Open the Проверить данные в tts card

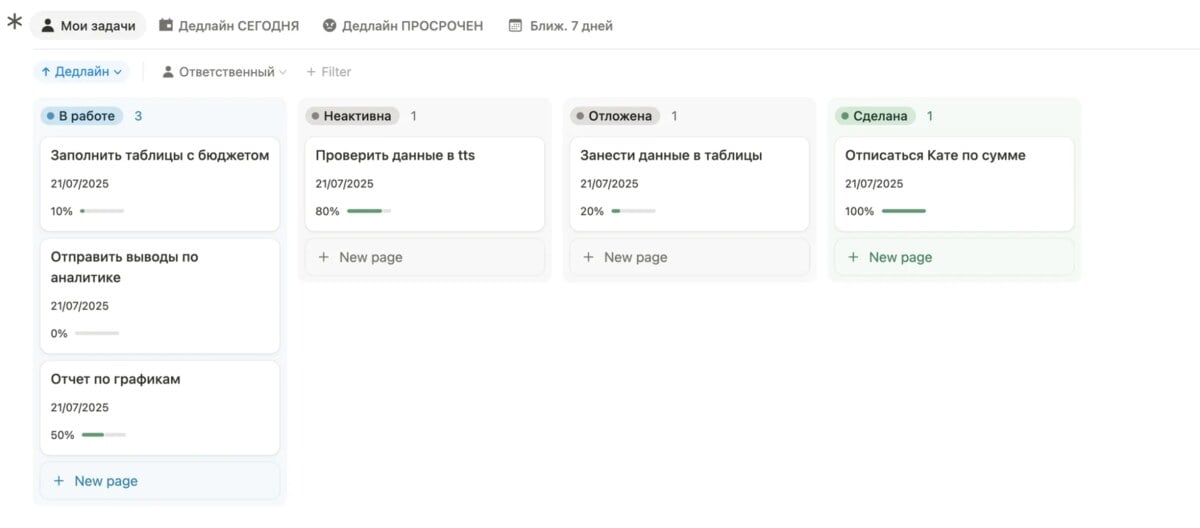(x=425, y=184)
